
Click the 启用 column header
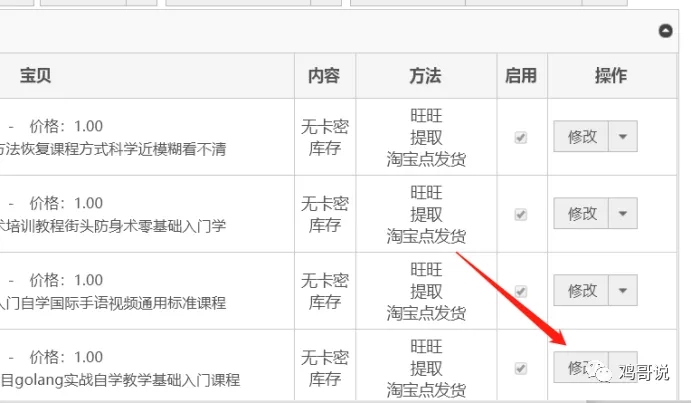click(x=521, y=75)
